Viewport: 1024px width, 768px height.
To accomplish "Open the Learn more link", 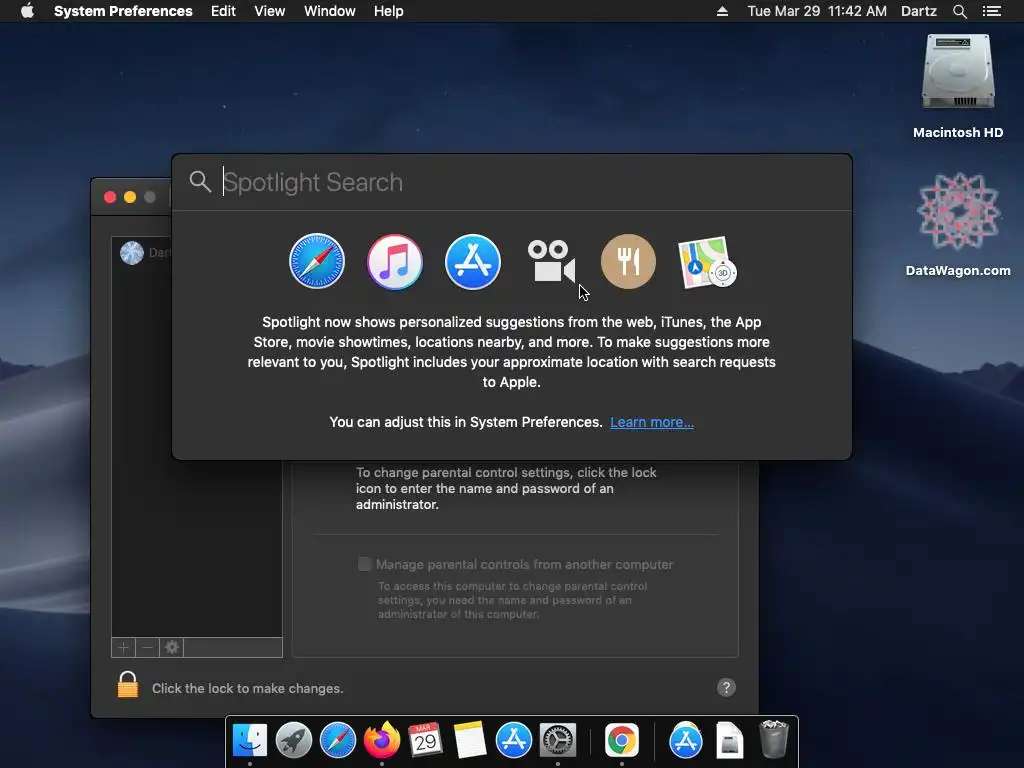I will (652, 422).
